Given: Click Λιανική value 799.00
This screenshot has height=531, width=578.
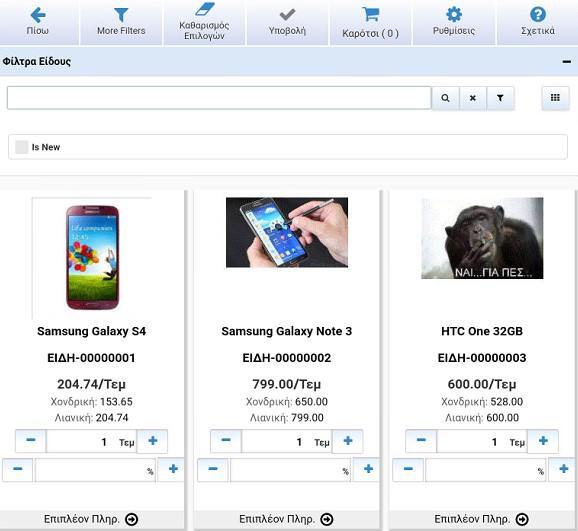Looking at the screenshot, I should click(x=307, y=418).
